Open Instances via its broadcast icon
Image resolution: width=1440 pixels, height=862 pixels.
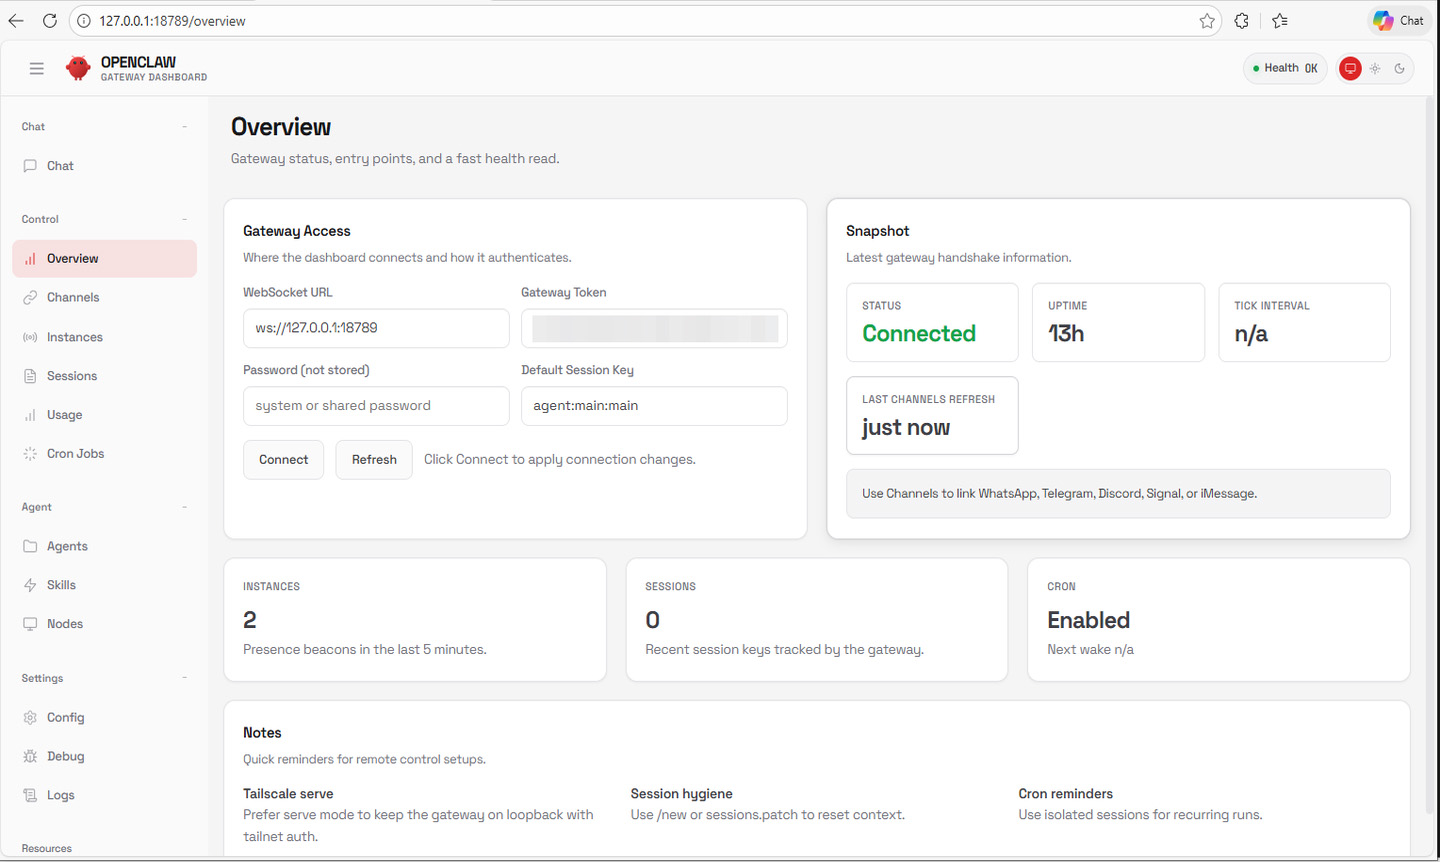coord(30,337)
